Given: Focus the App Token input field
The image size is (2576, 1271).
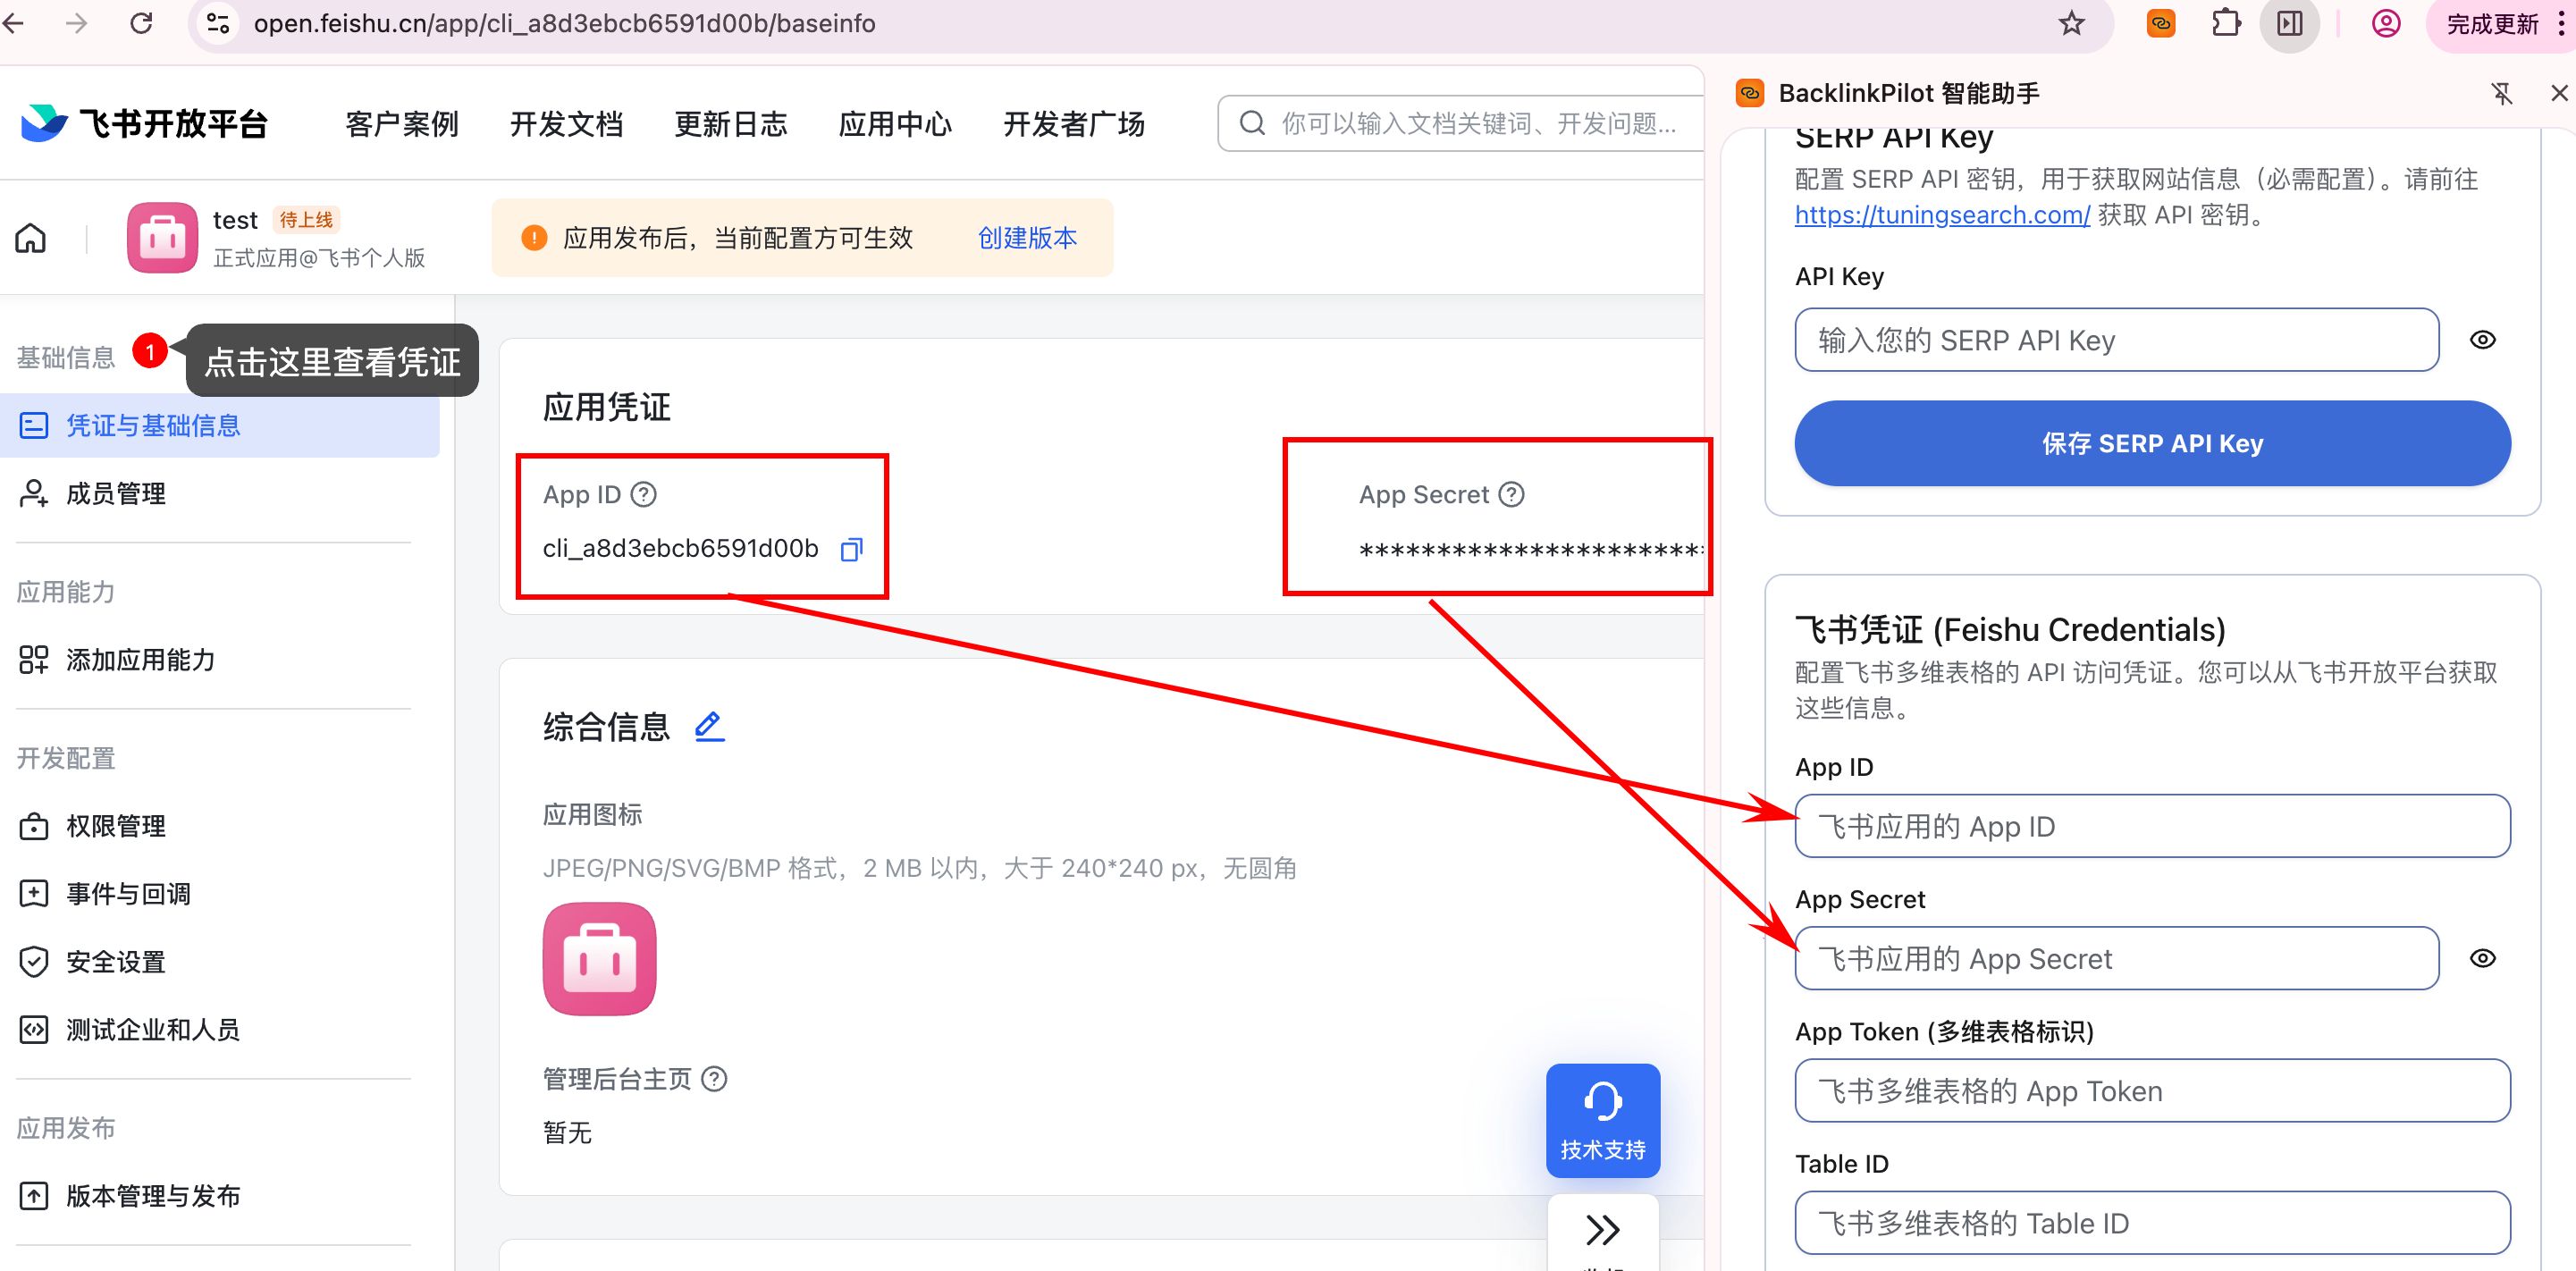Looking at the screenshot, I should tap(2152, 1090).
